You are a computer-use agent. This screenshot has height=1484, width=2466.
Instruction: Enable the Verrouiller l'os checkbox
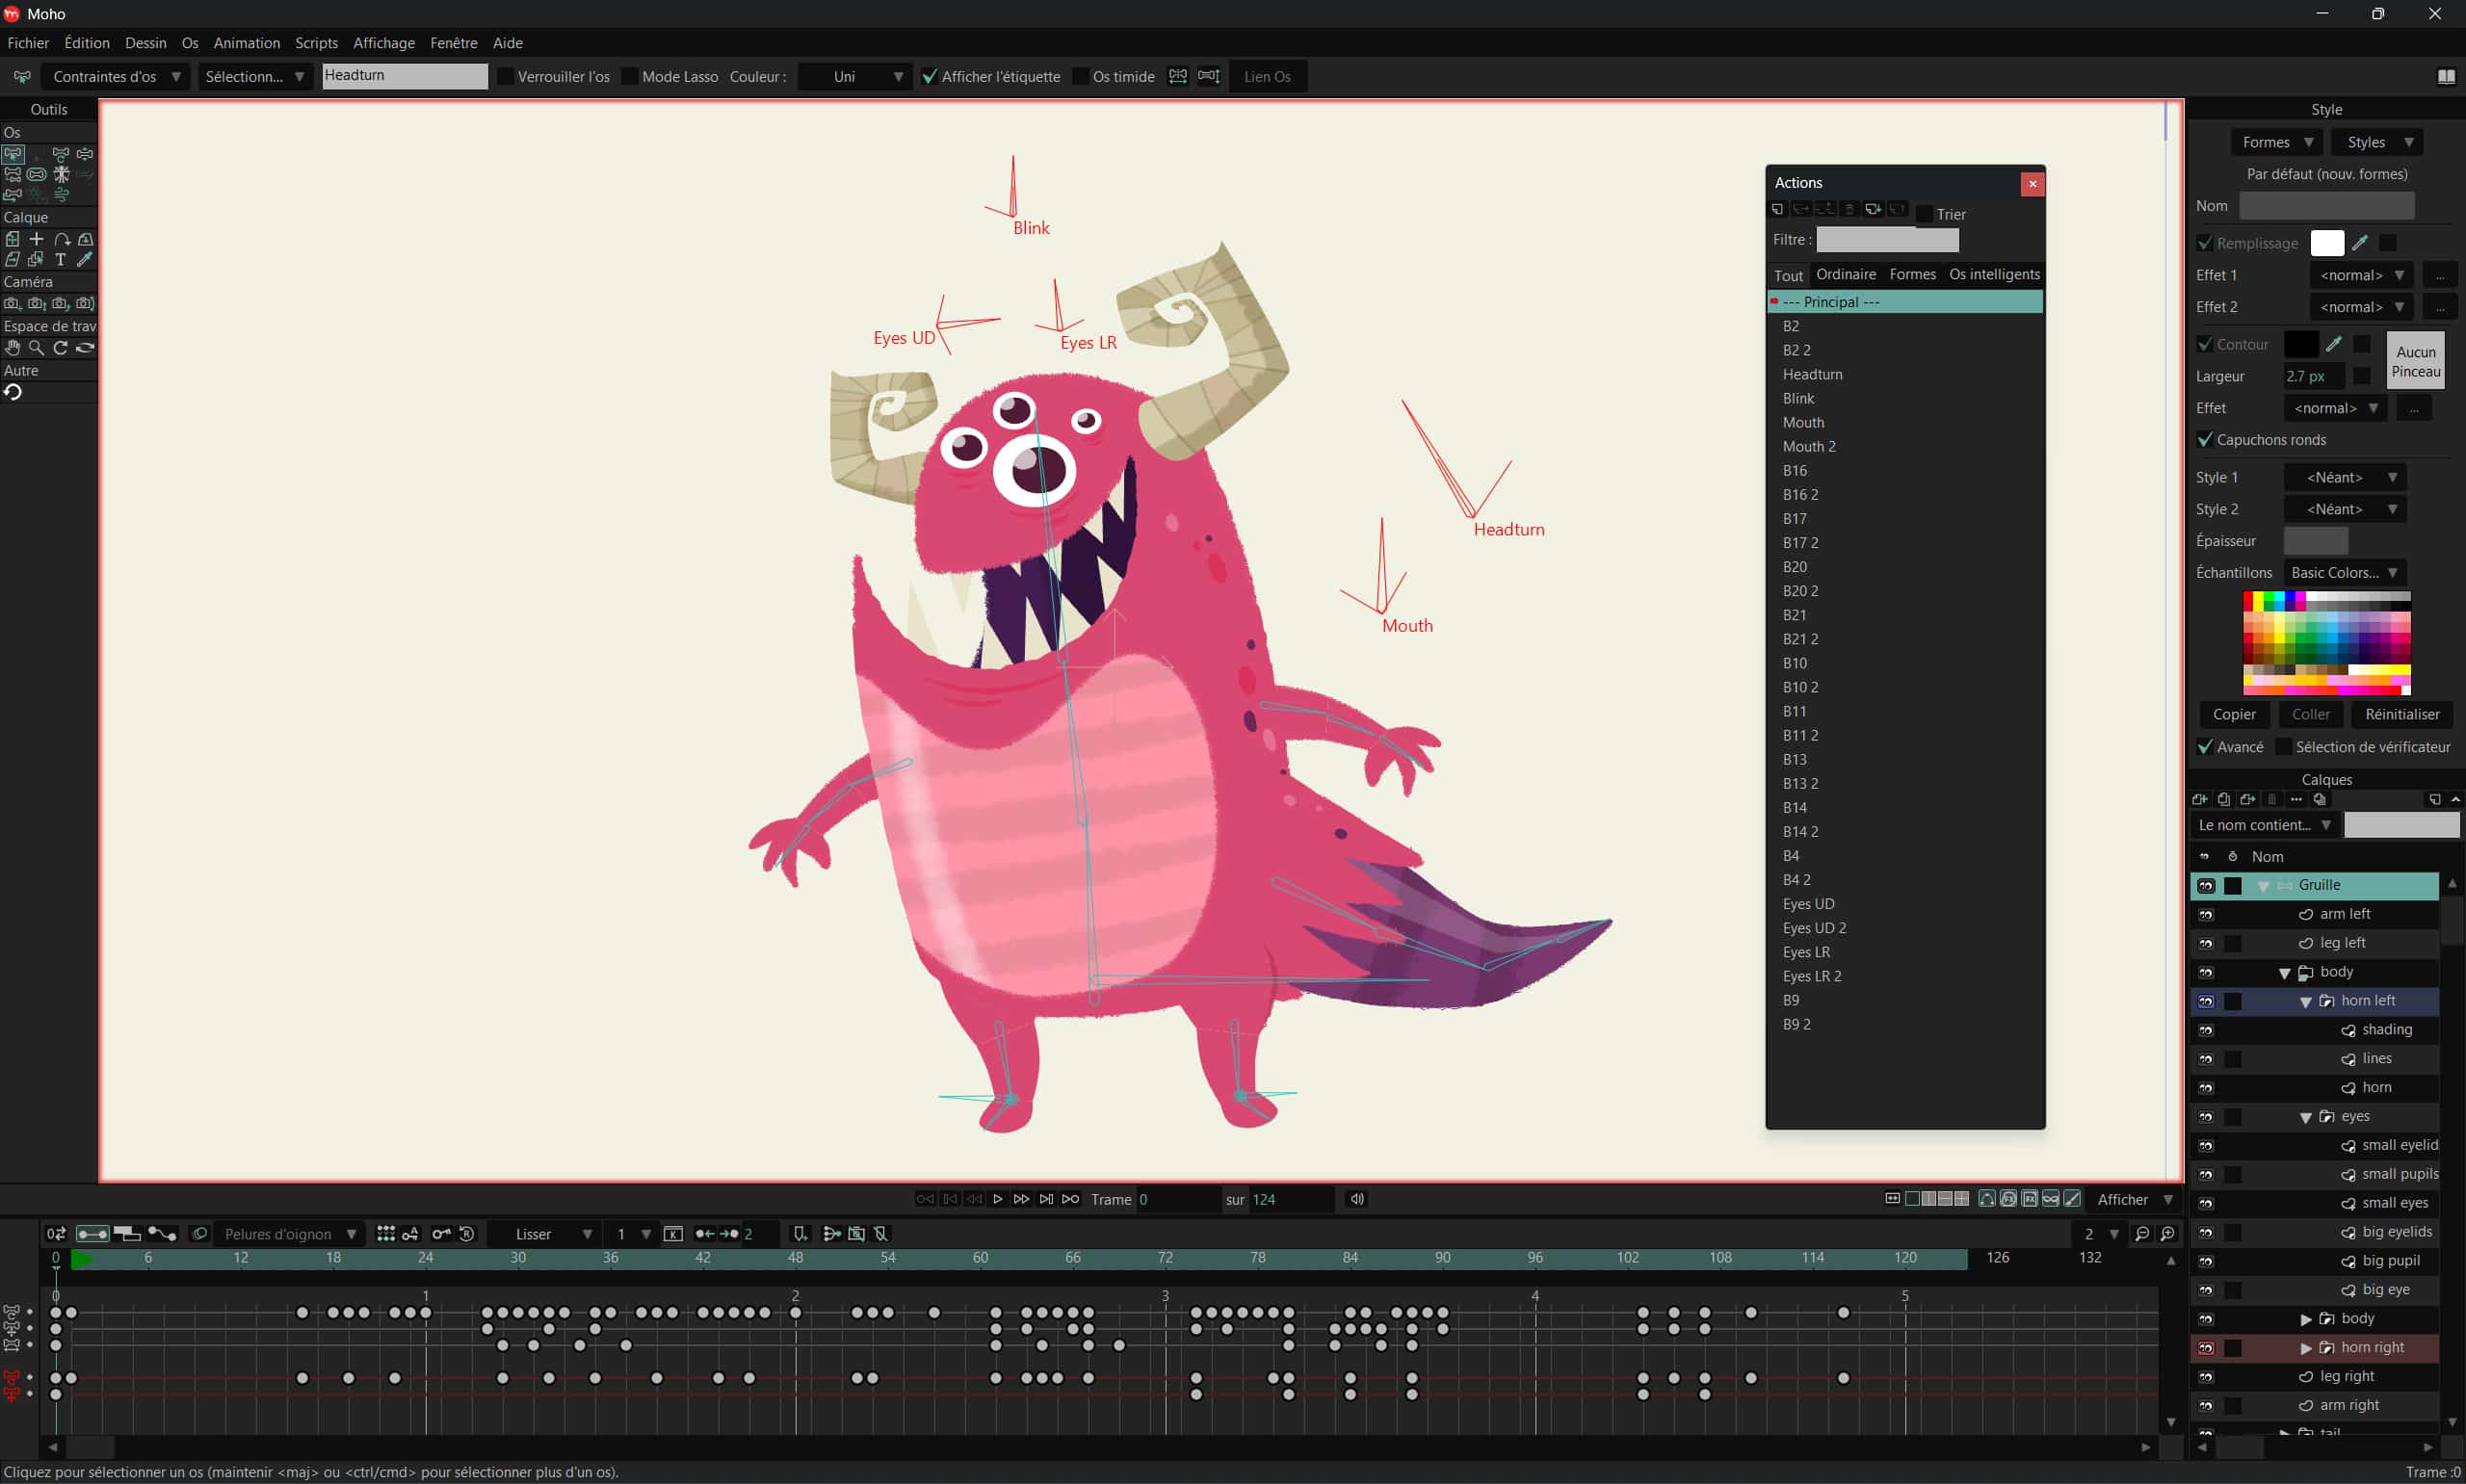506,77
